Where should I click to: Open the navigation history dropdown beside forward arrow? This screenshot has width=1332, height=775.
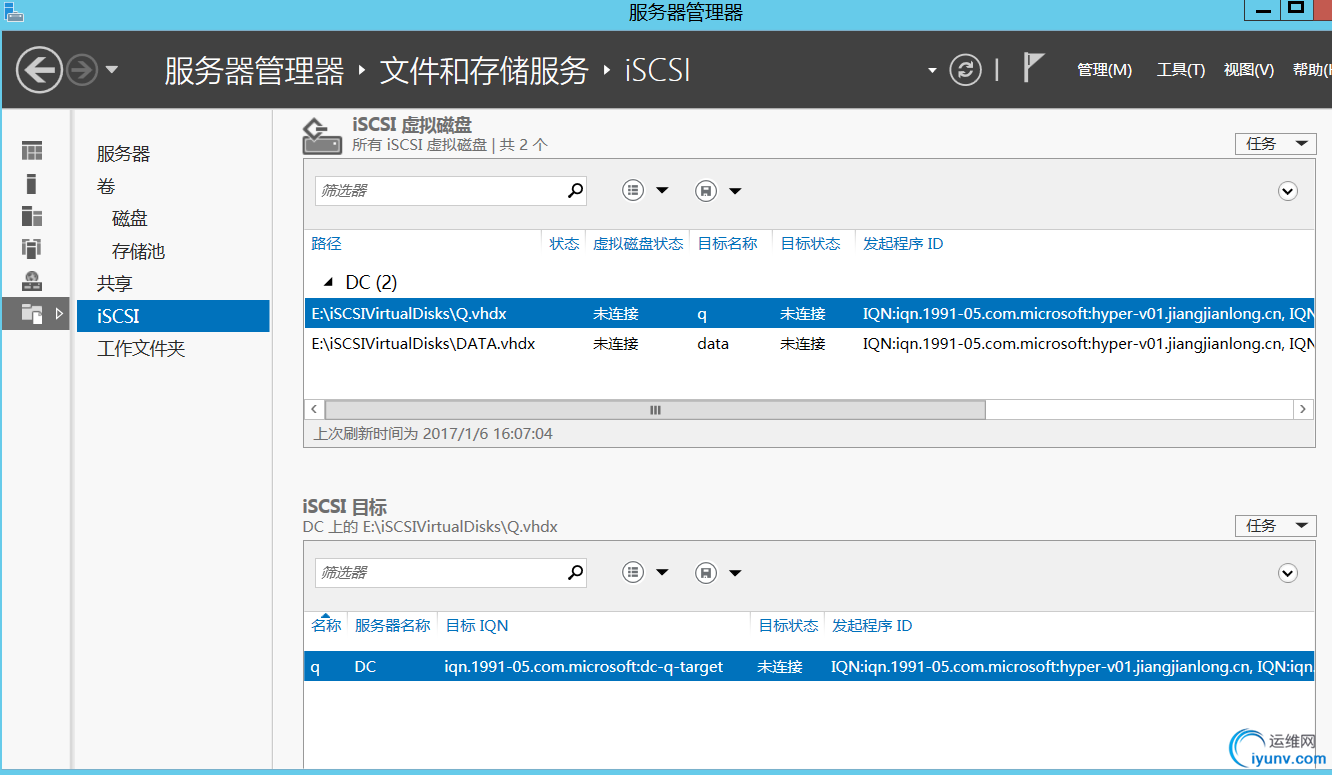(x=111, y=70)
